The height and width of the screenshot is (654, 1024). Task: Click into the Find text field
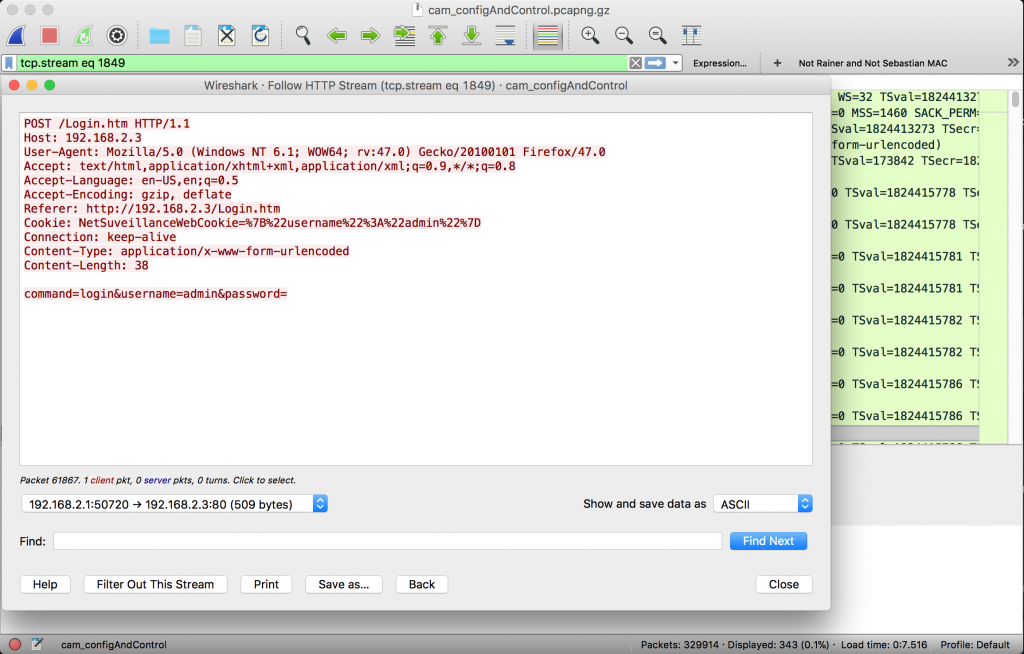[387, 541]
